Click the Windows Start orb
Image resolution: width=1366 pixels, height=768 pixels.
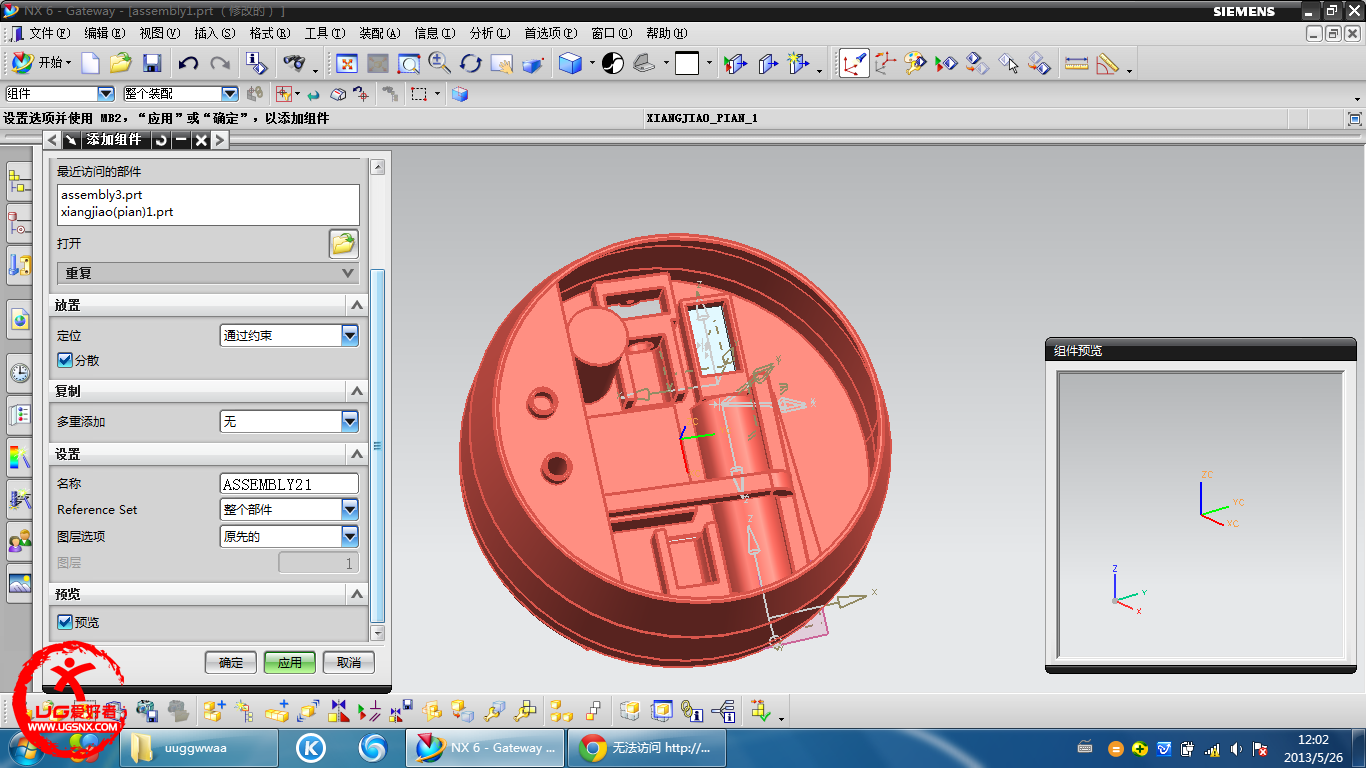(x=24, y=748)
